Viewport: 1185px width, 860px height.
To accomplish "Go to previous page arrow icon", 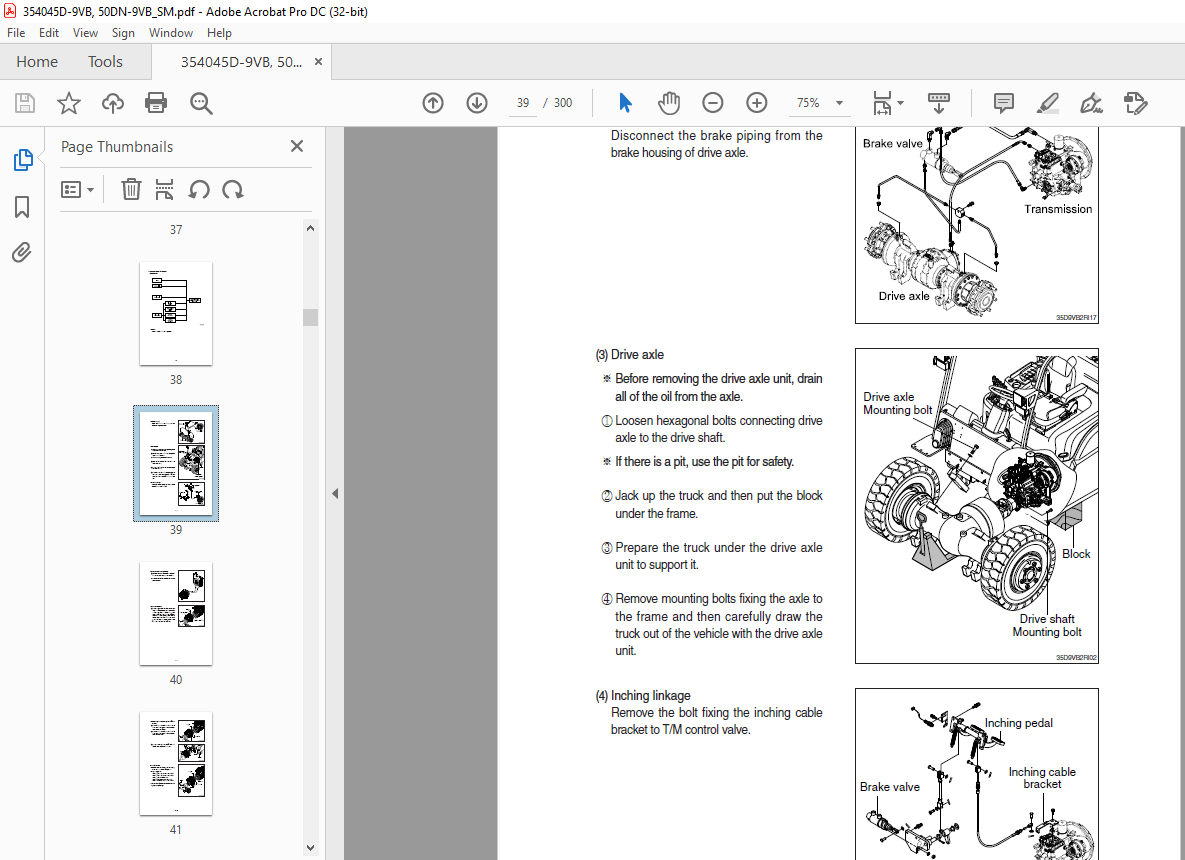I will click(433, 103).
